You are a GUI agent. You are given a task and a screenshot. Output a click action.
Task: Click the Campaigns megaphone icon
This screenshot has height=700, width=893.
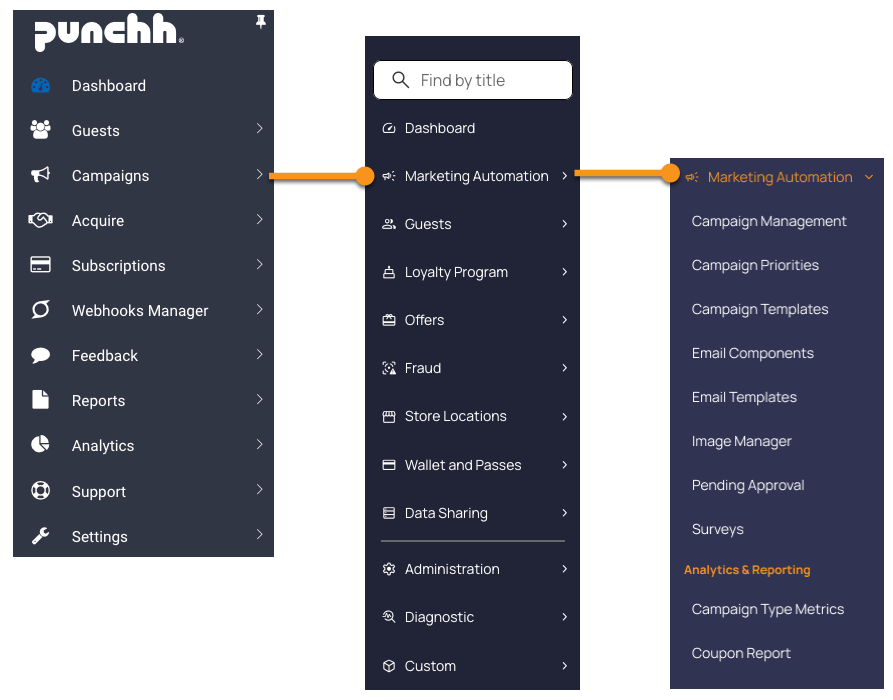40,174
